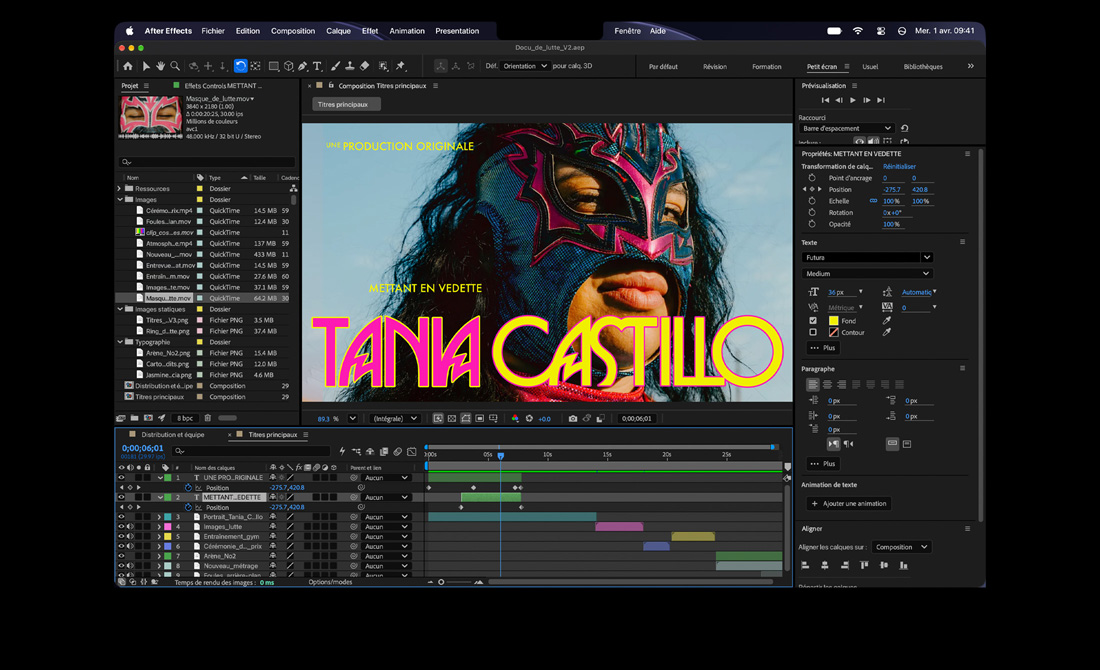Open the (Intégrale) resolution dropdown
The image size is (1100, 670).
(395, 418)
